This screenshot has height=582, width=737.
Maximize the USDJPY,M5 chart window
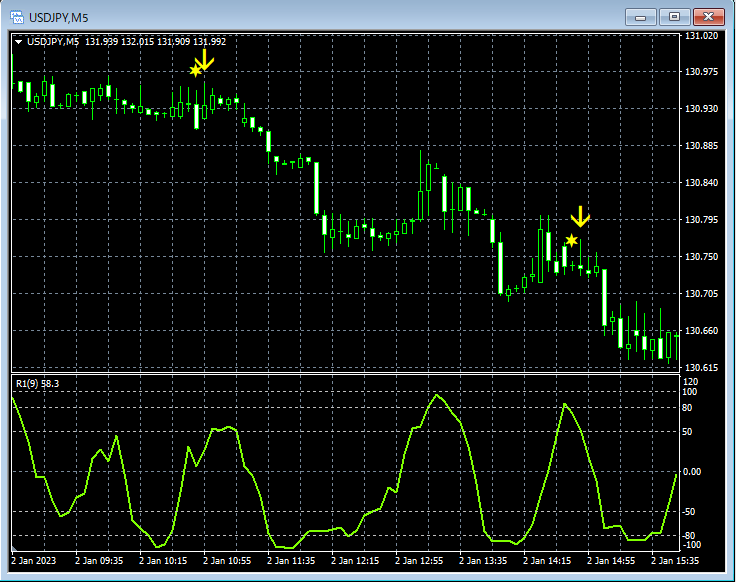(x=674, y=17)
